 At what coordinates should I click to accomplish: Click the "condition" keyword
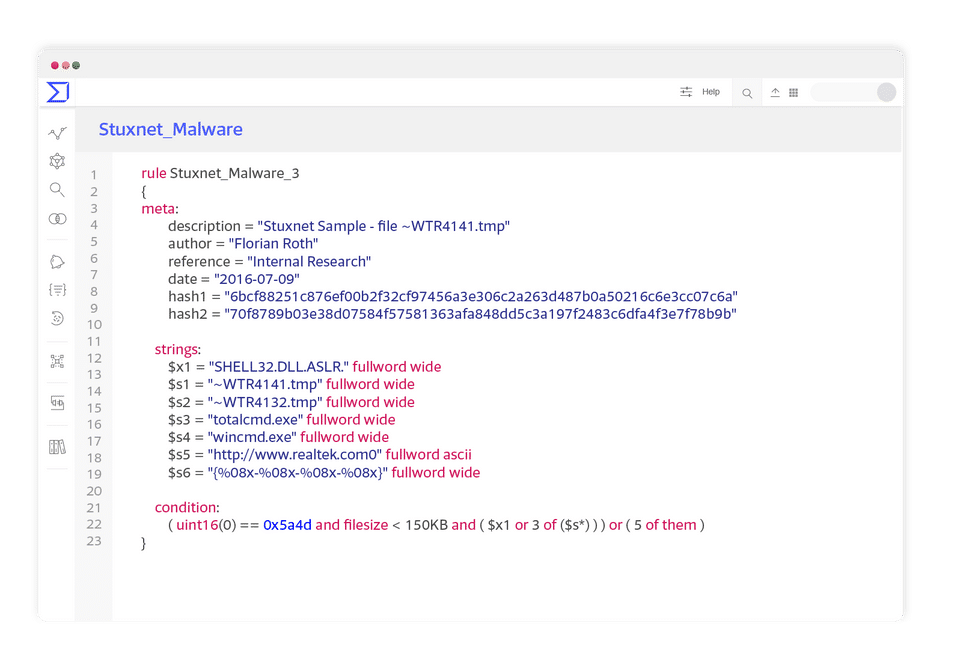pos(186,507)
